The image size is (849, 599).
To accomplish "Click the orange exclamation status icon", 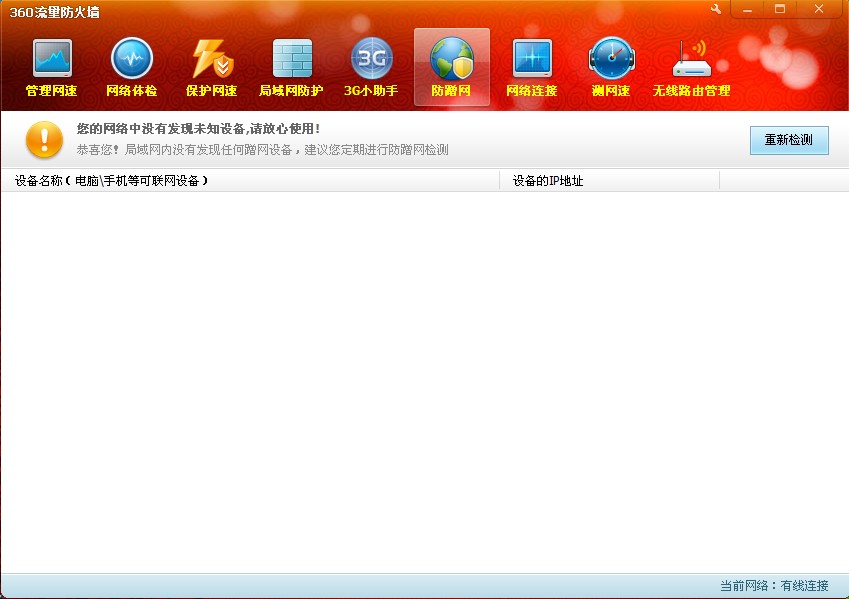I will click(44, 139).
